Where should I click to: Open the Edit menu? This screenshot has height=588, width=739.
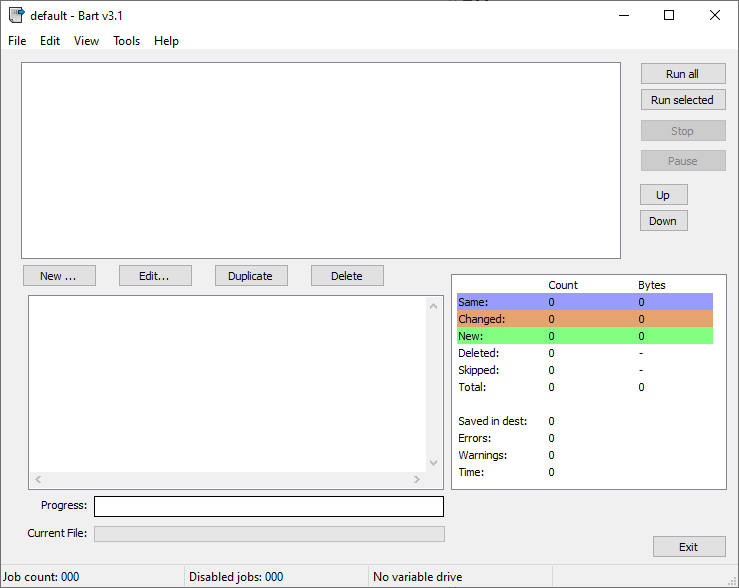[50, 41]
